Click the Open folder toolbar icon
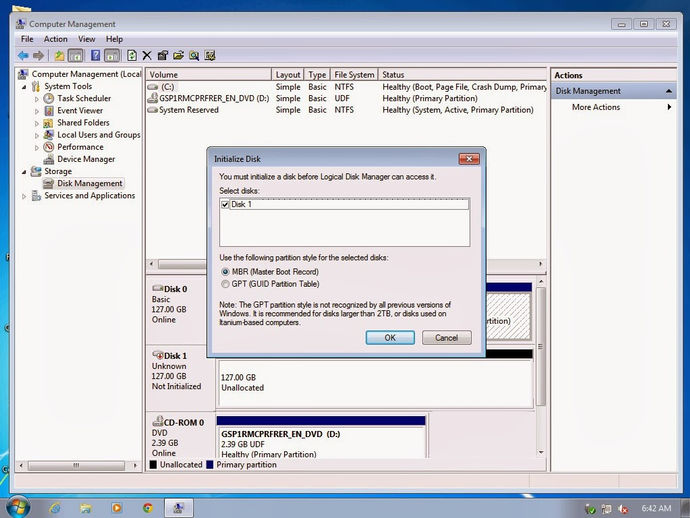 pyautogui.click(x=178, y=55)
